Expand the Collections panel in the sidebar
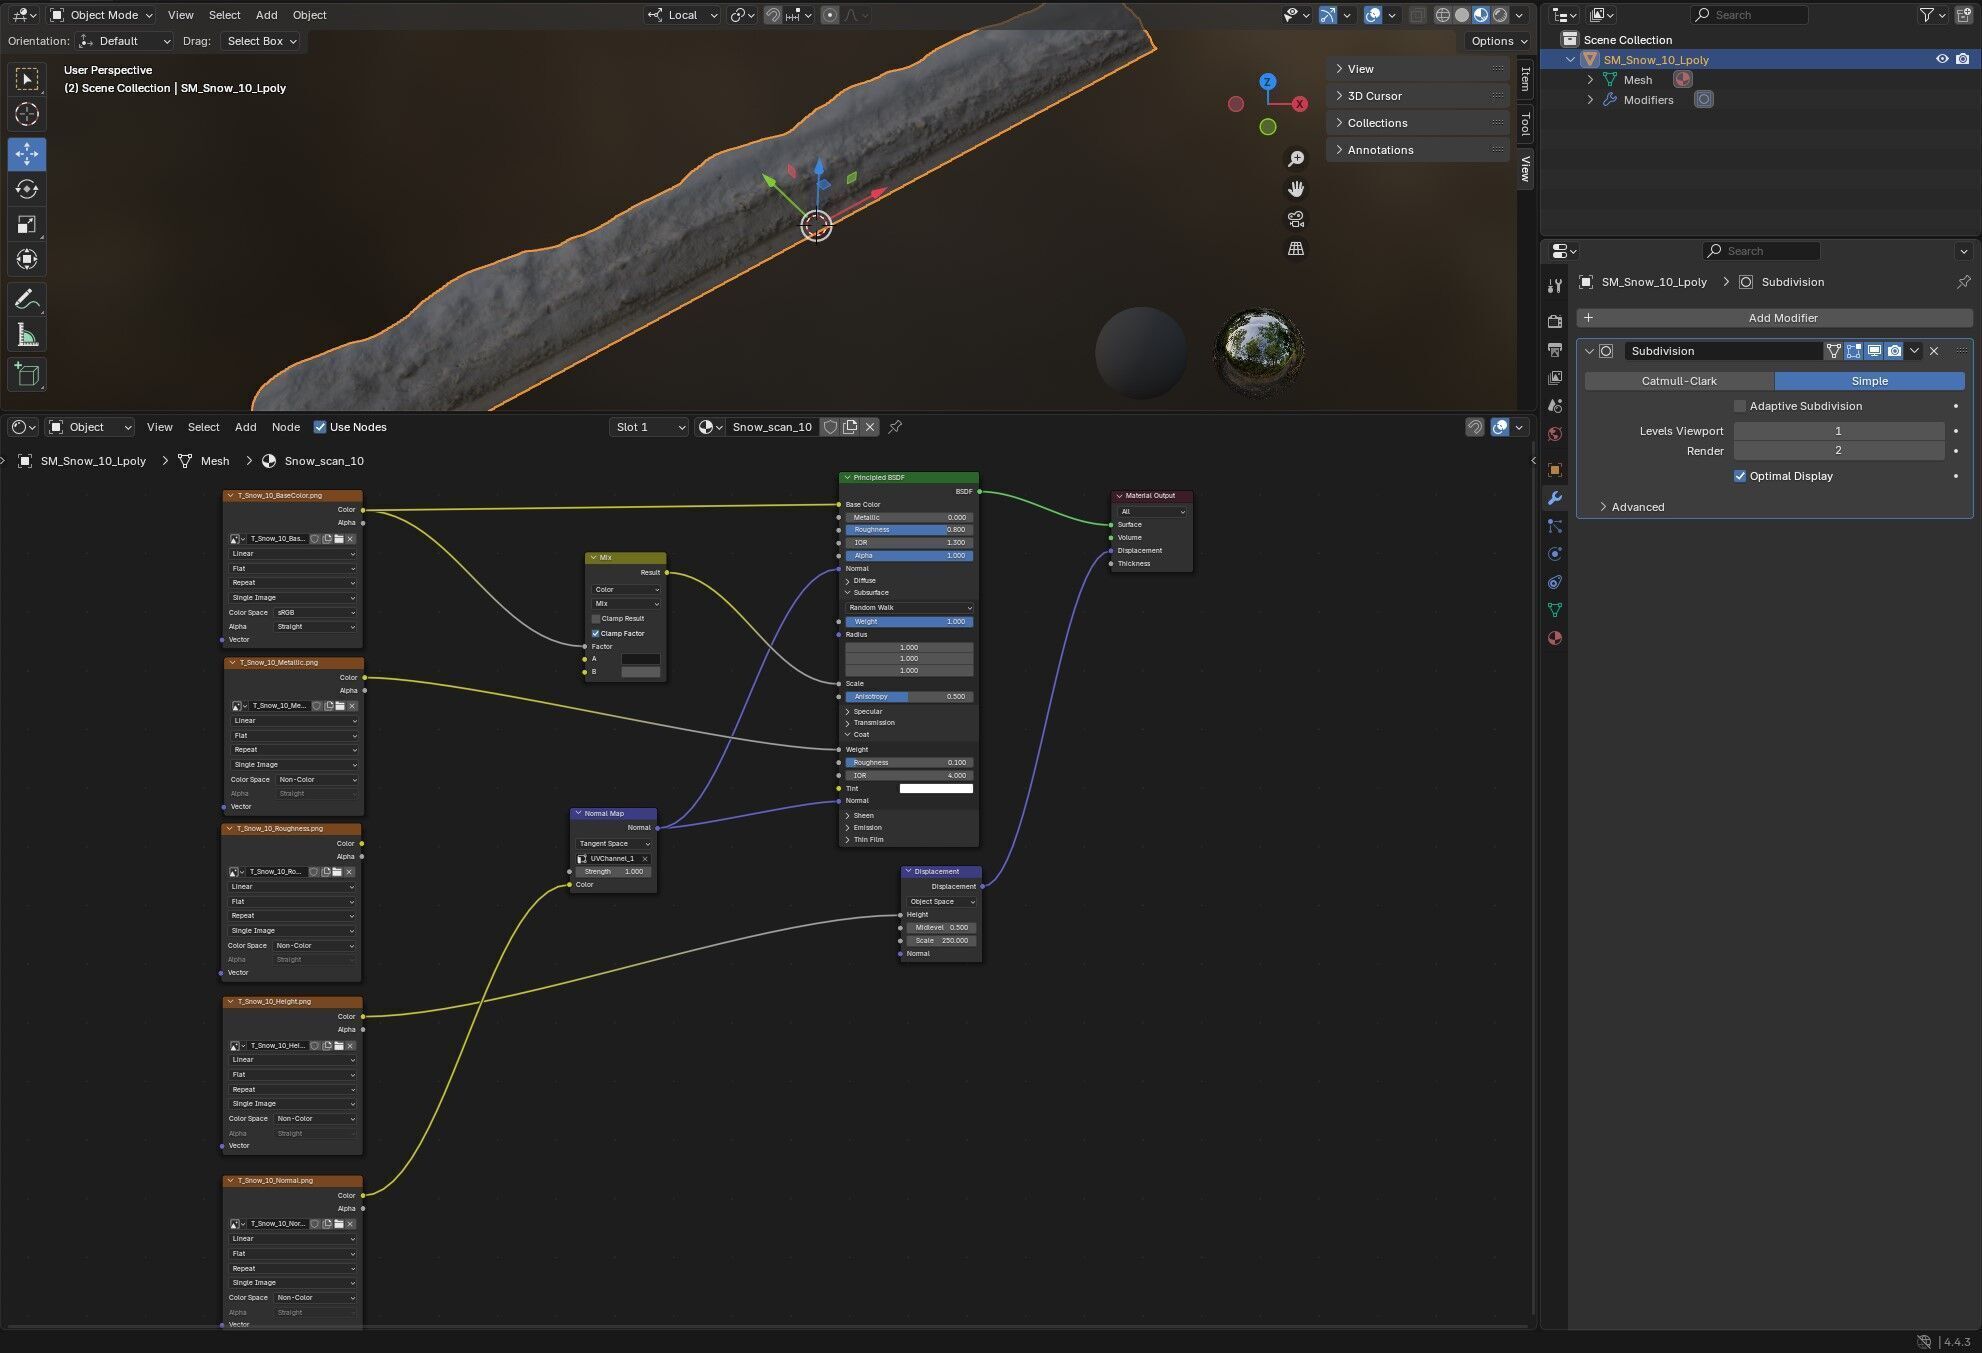 [1377, 123]
